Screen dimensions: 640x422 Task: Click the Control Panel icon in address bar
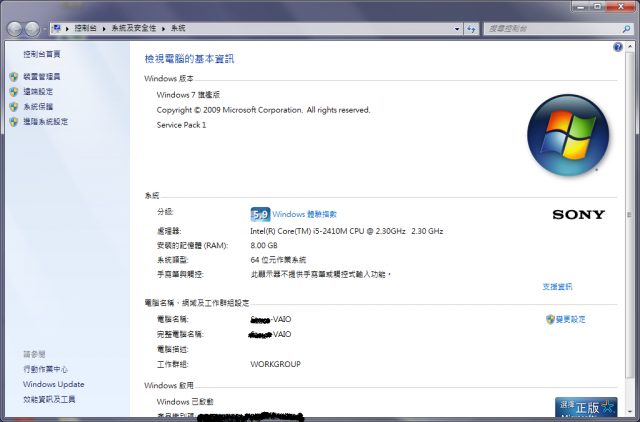click(57, 28)
